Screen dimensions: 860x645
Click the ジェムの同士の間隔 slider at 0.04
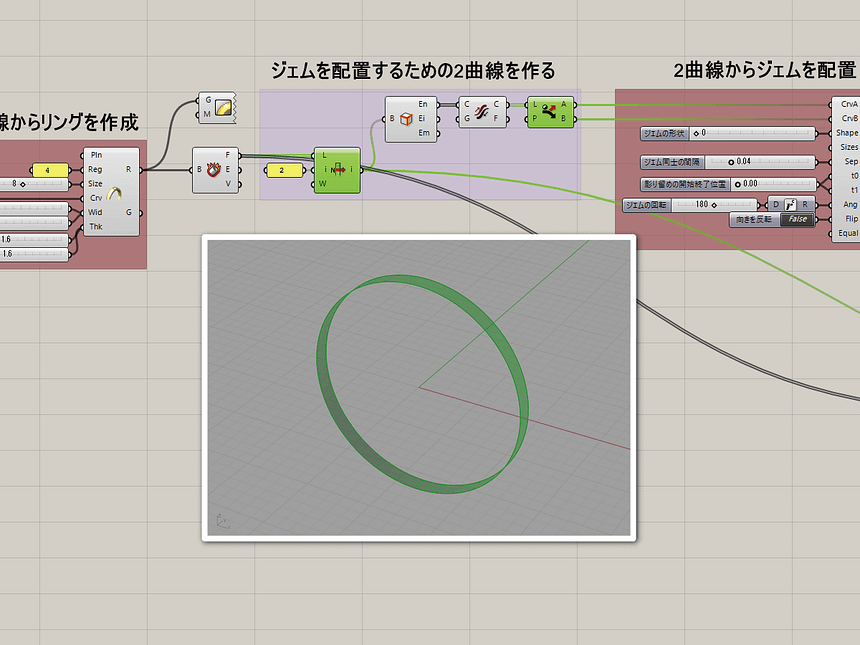732,162
